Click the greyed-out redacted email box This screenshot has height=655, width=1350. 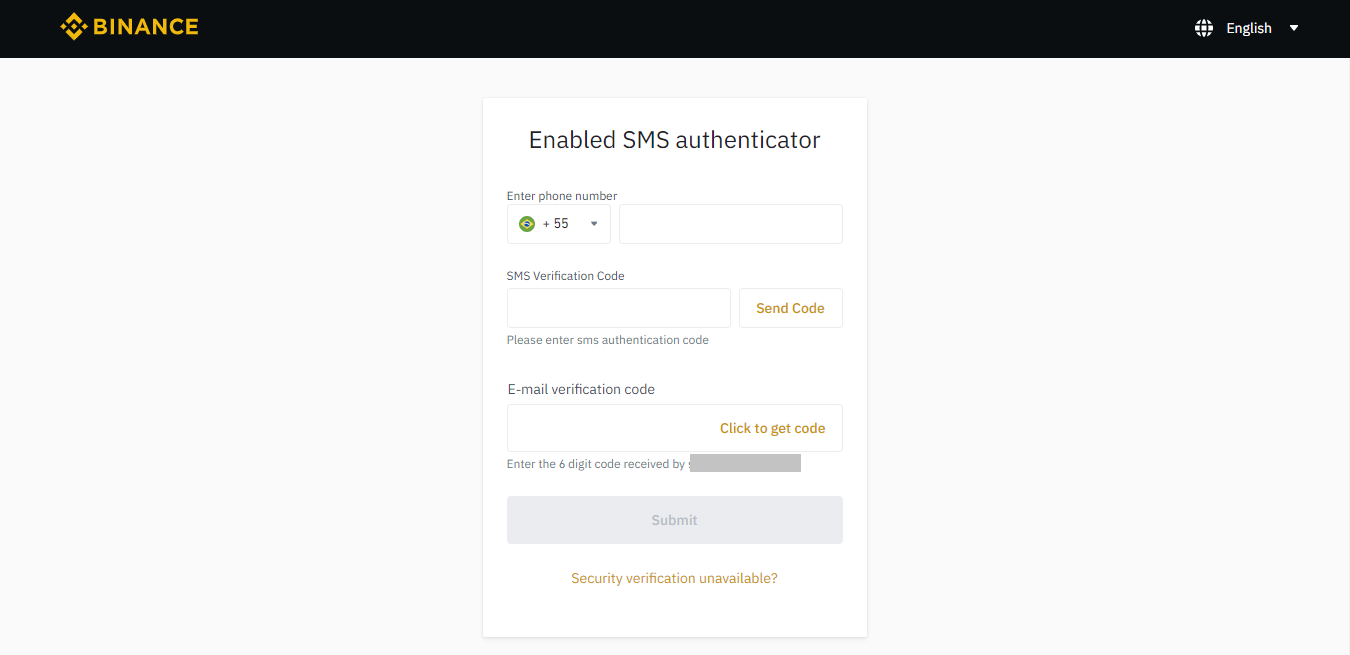coord(745,463)
